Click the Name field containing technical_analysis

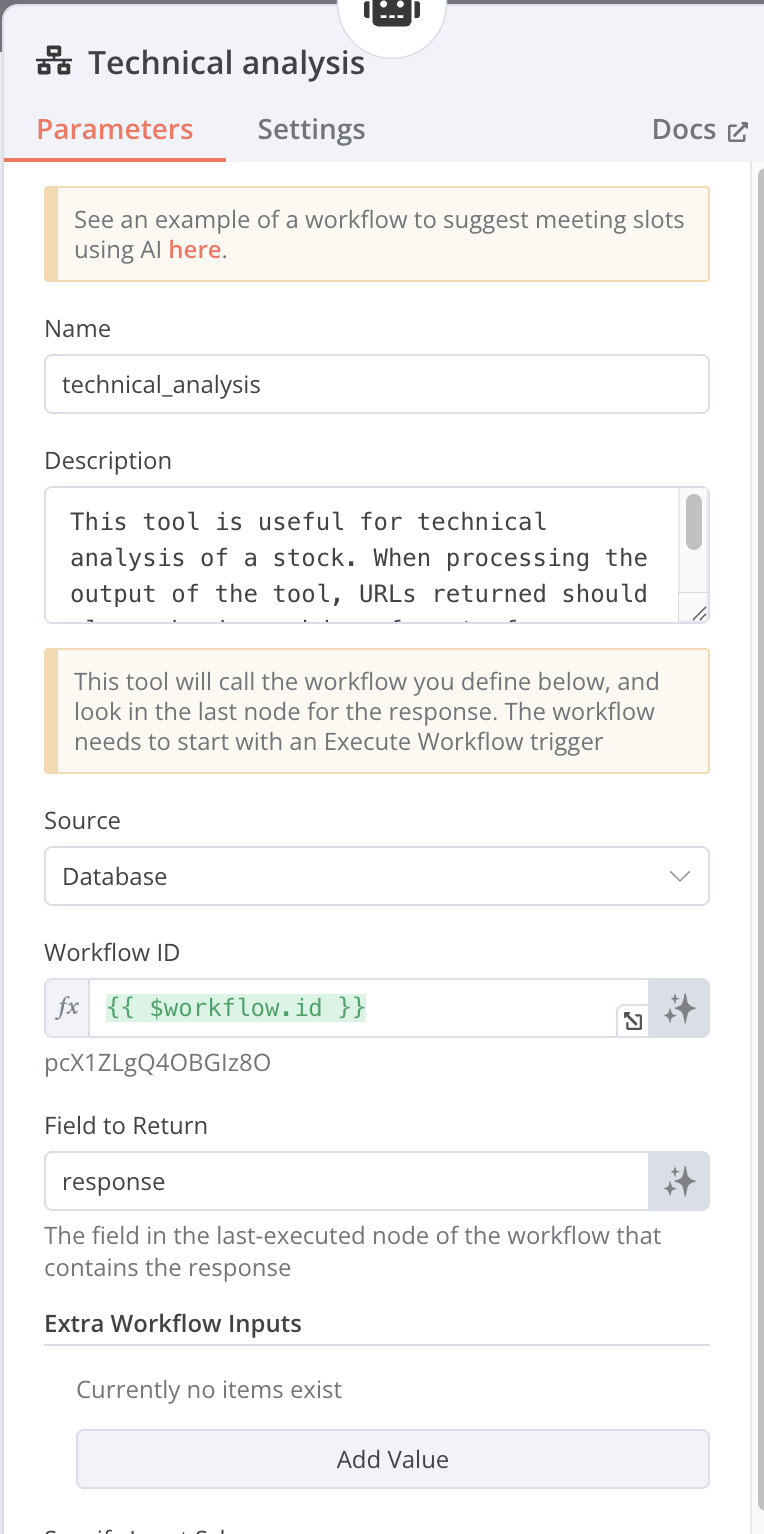coord(376,385)
